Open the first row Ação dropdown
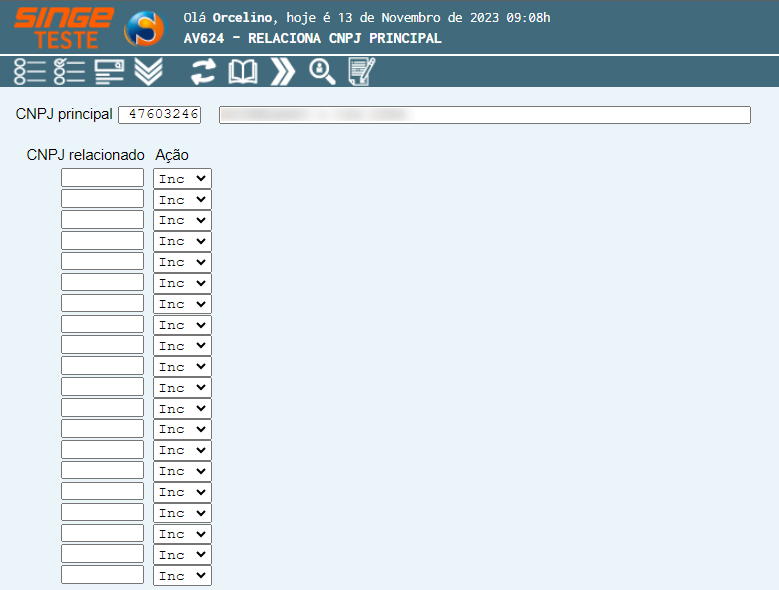 pyautogui.click(x=182, y=178)
